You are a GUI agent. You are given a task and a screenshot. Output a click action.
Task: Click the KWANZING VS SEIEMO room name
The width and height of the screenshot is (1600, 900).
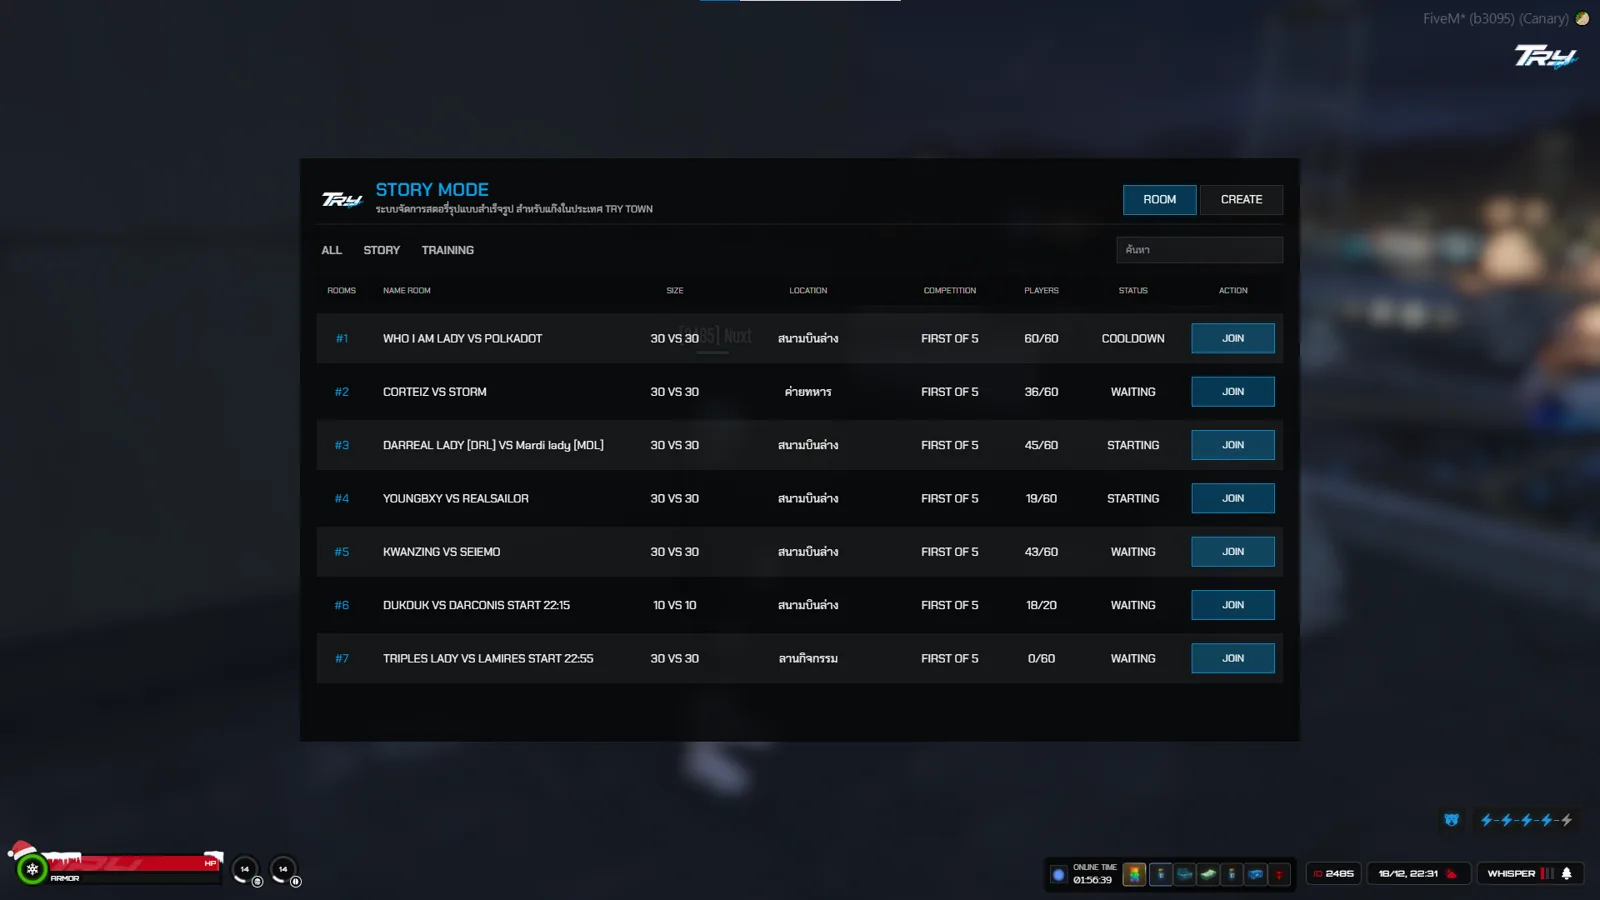click(441, 552)
